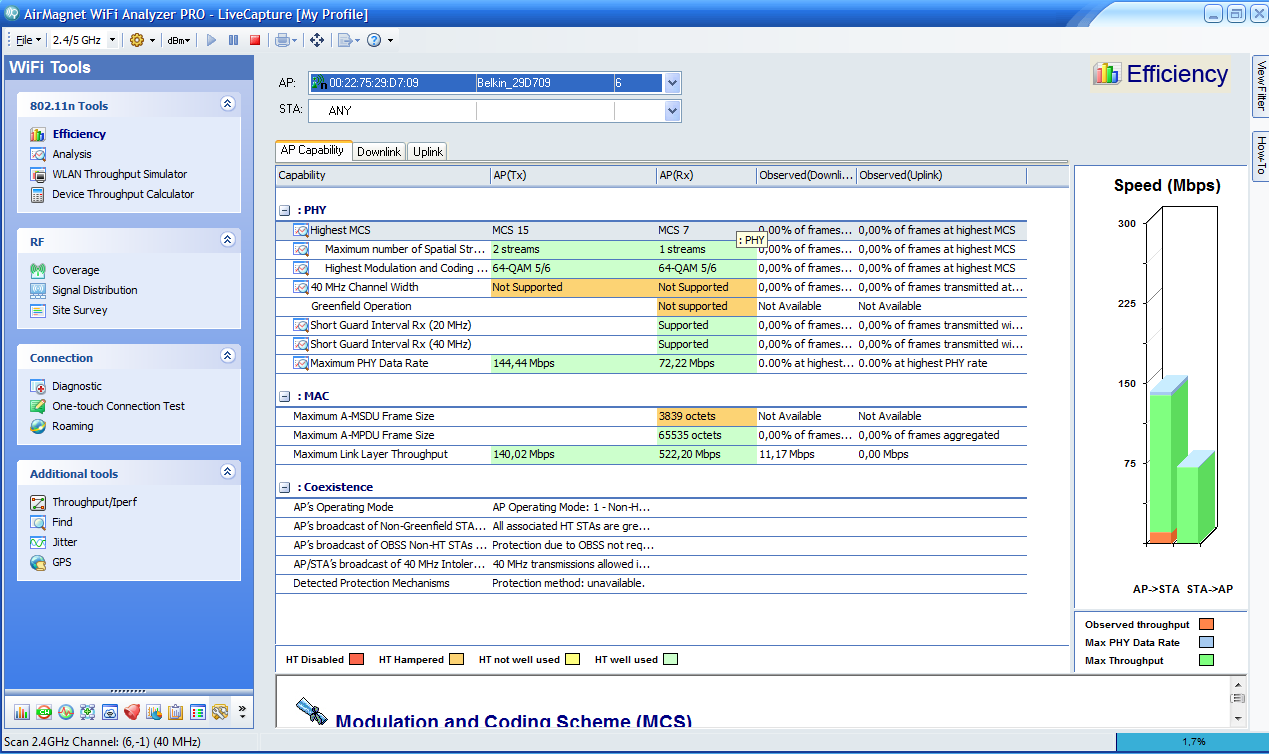The height and width of the screenshot is (754, 1269).
Task: Click the Site Survey icon
Action: point(38,310)
